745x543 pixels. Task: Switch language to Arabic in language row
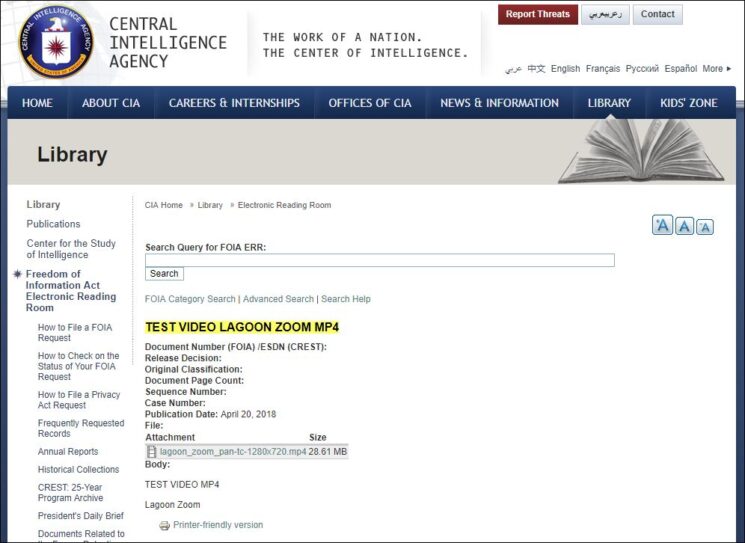[513, 69]
